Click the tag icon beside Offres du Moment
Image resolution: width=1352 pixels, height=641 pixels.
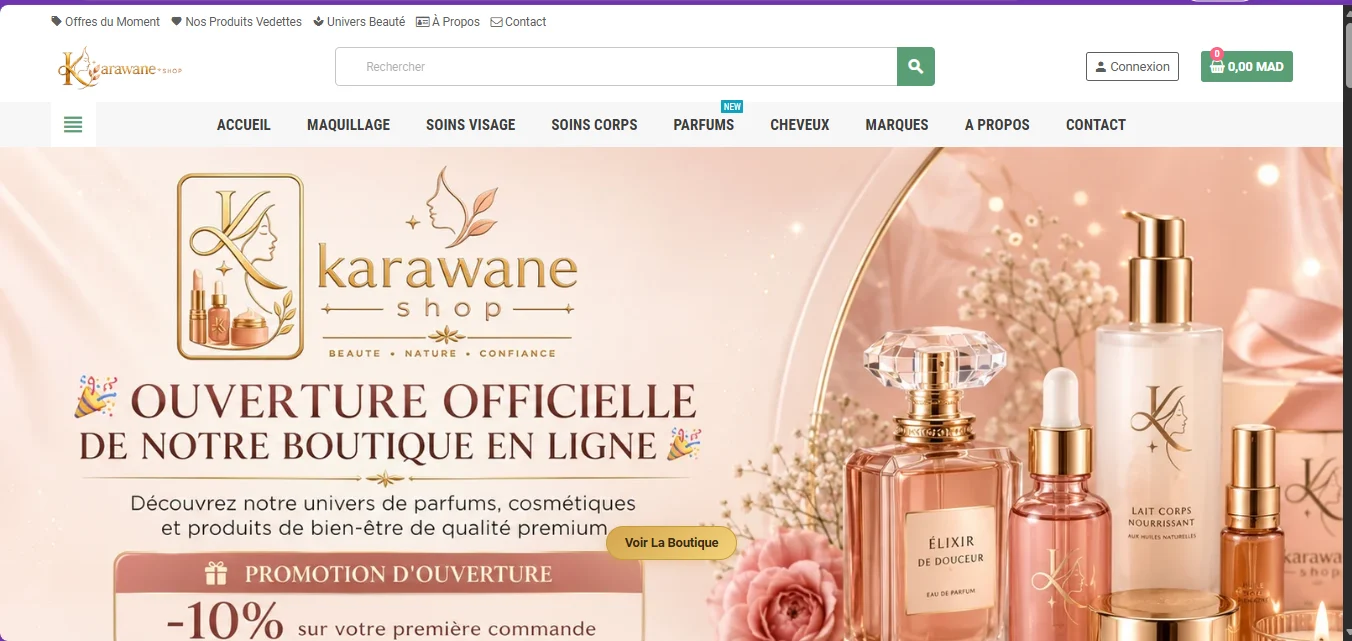coord(57,22)
